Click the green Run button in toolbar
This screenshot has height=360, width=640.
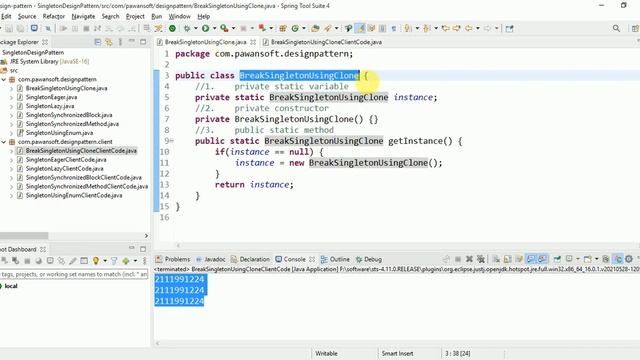205,28
